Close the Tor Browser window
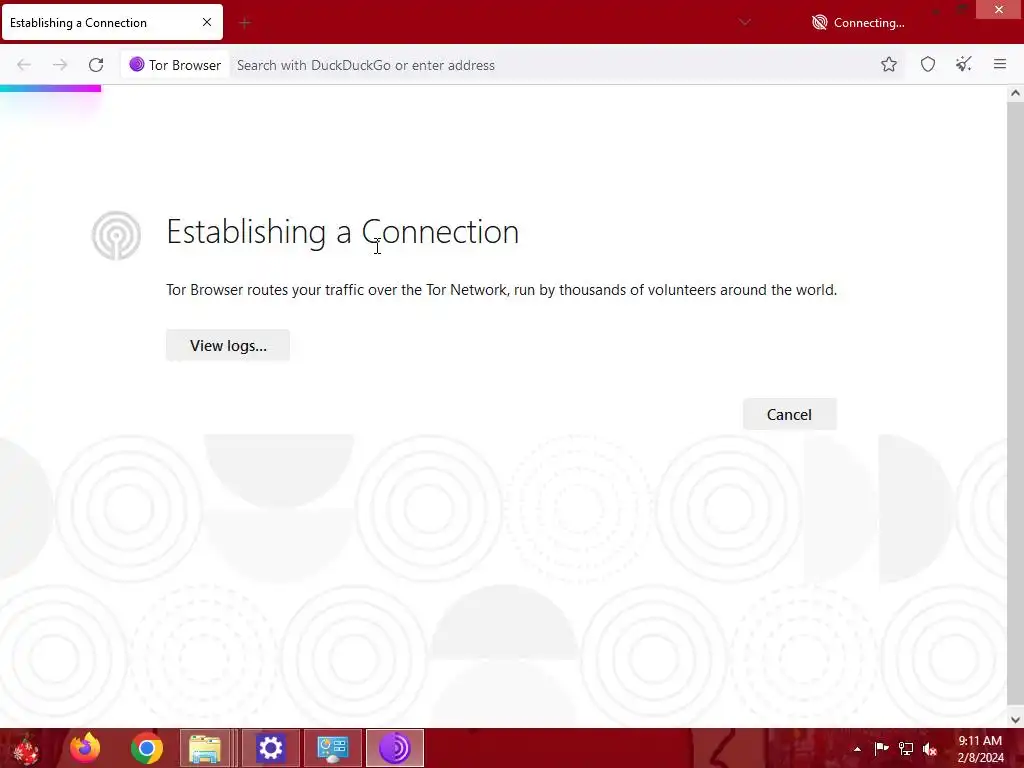1024x768 pixels. (999, 9)
